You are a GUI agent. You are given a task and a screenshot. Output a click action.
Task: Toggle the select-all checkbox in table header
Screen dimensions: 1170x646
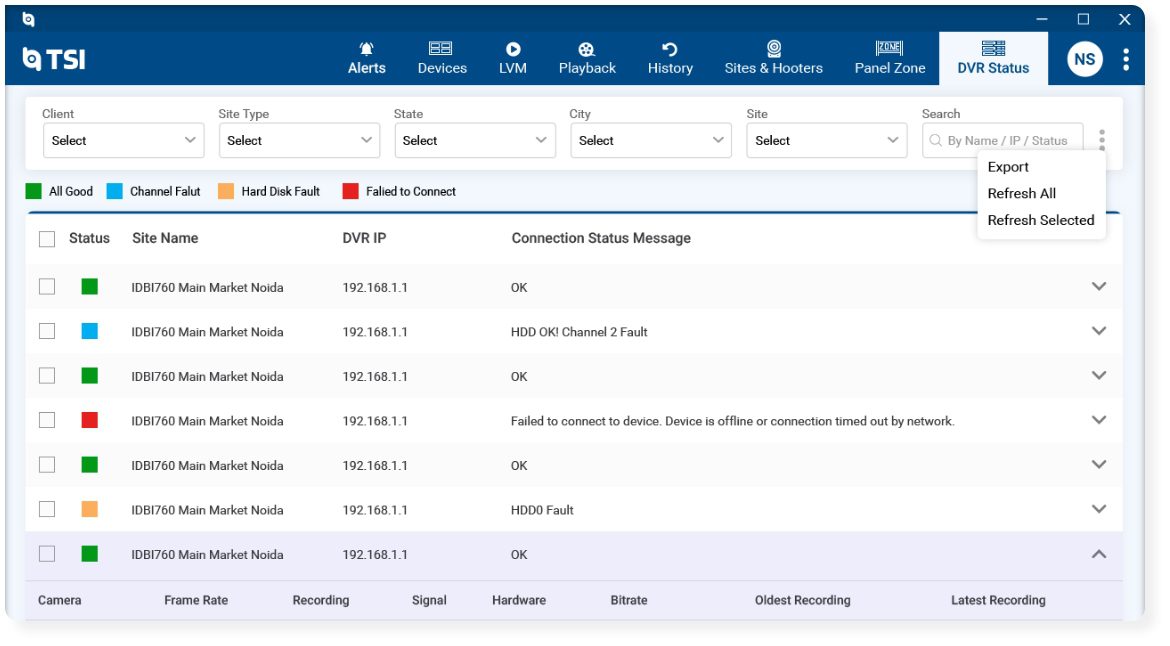tap(47, 239)
